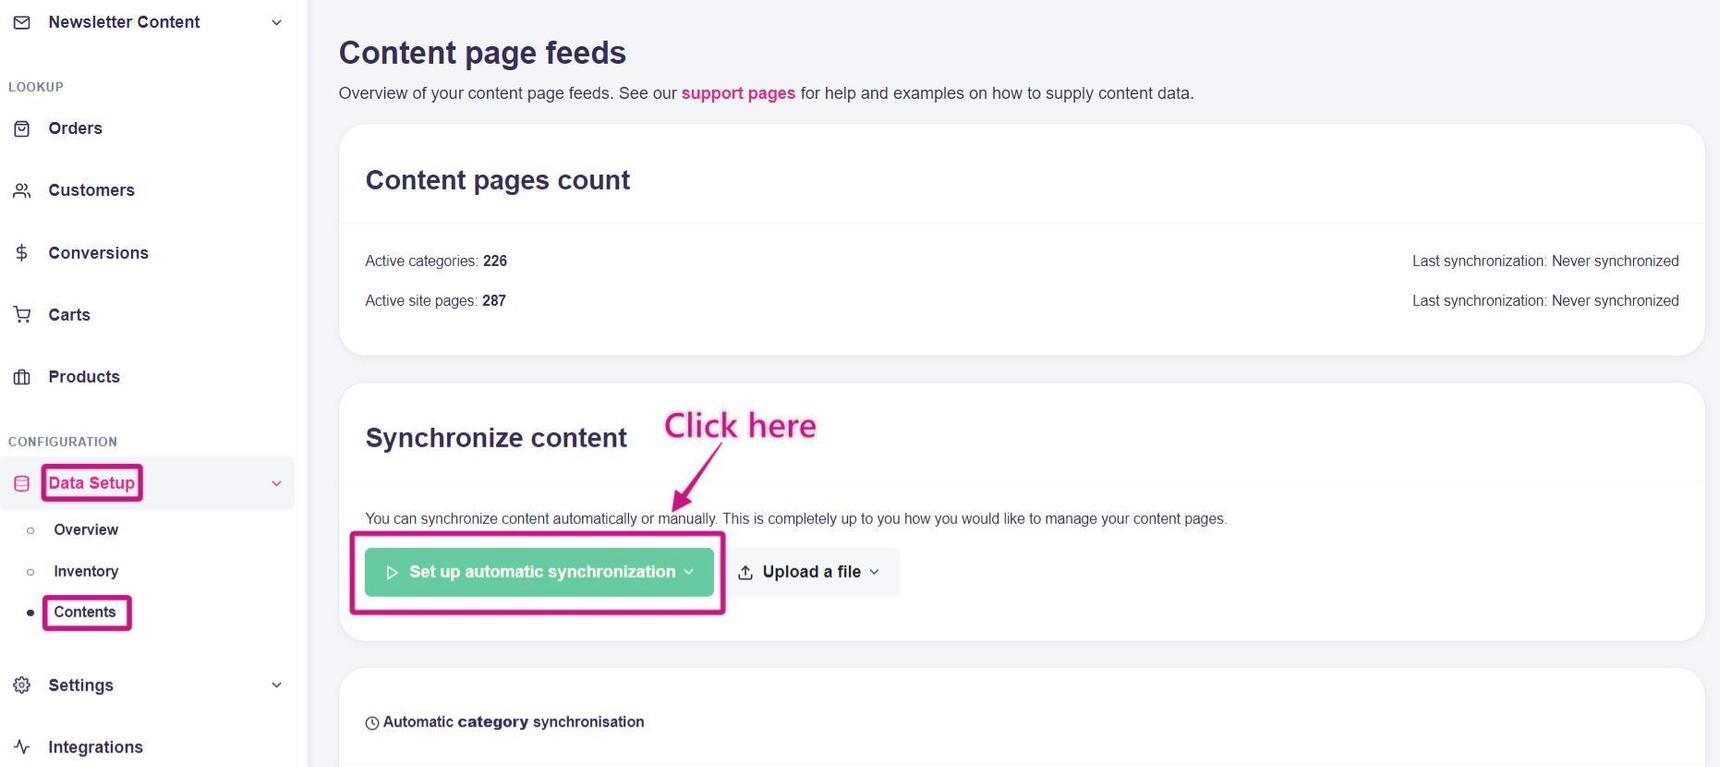The width and height of the screenshot is (1720, 767).
Task: Click the Settings gear icon
Action: (x=21, y=685)
